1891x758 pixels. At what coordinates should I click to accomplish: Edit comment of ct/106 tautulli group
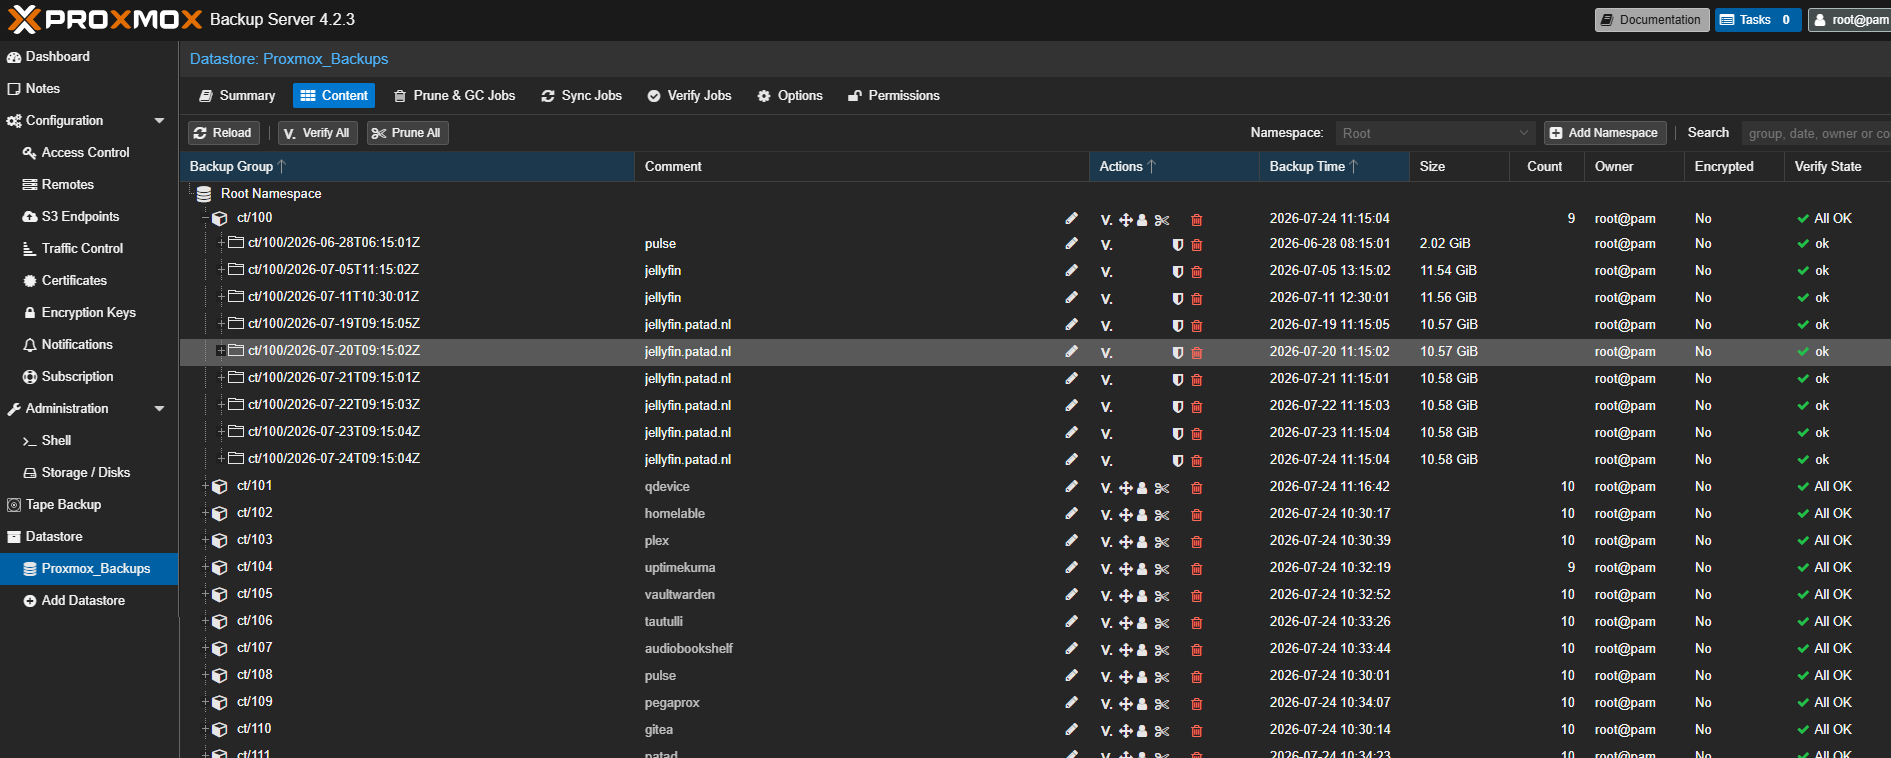(1071, 621)
